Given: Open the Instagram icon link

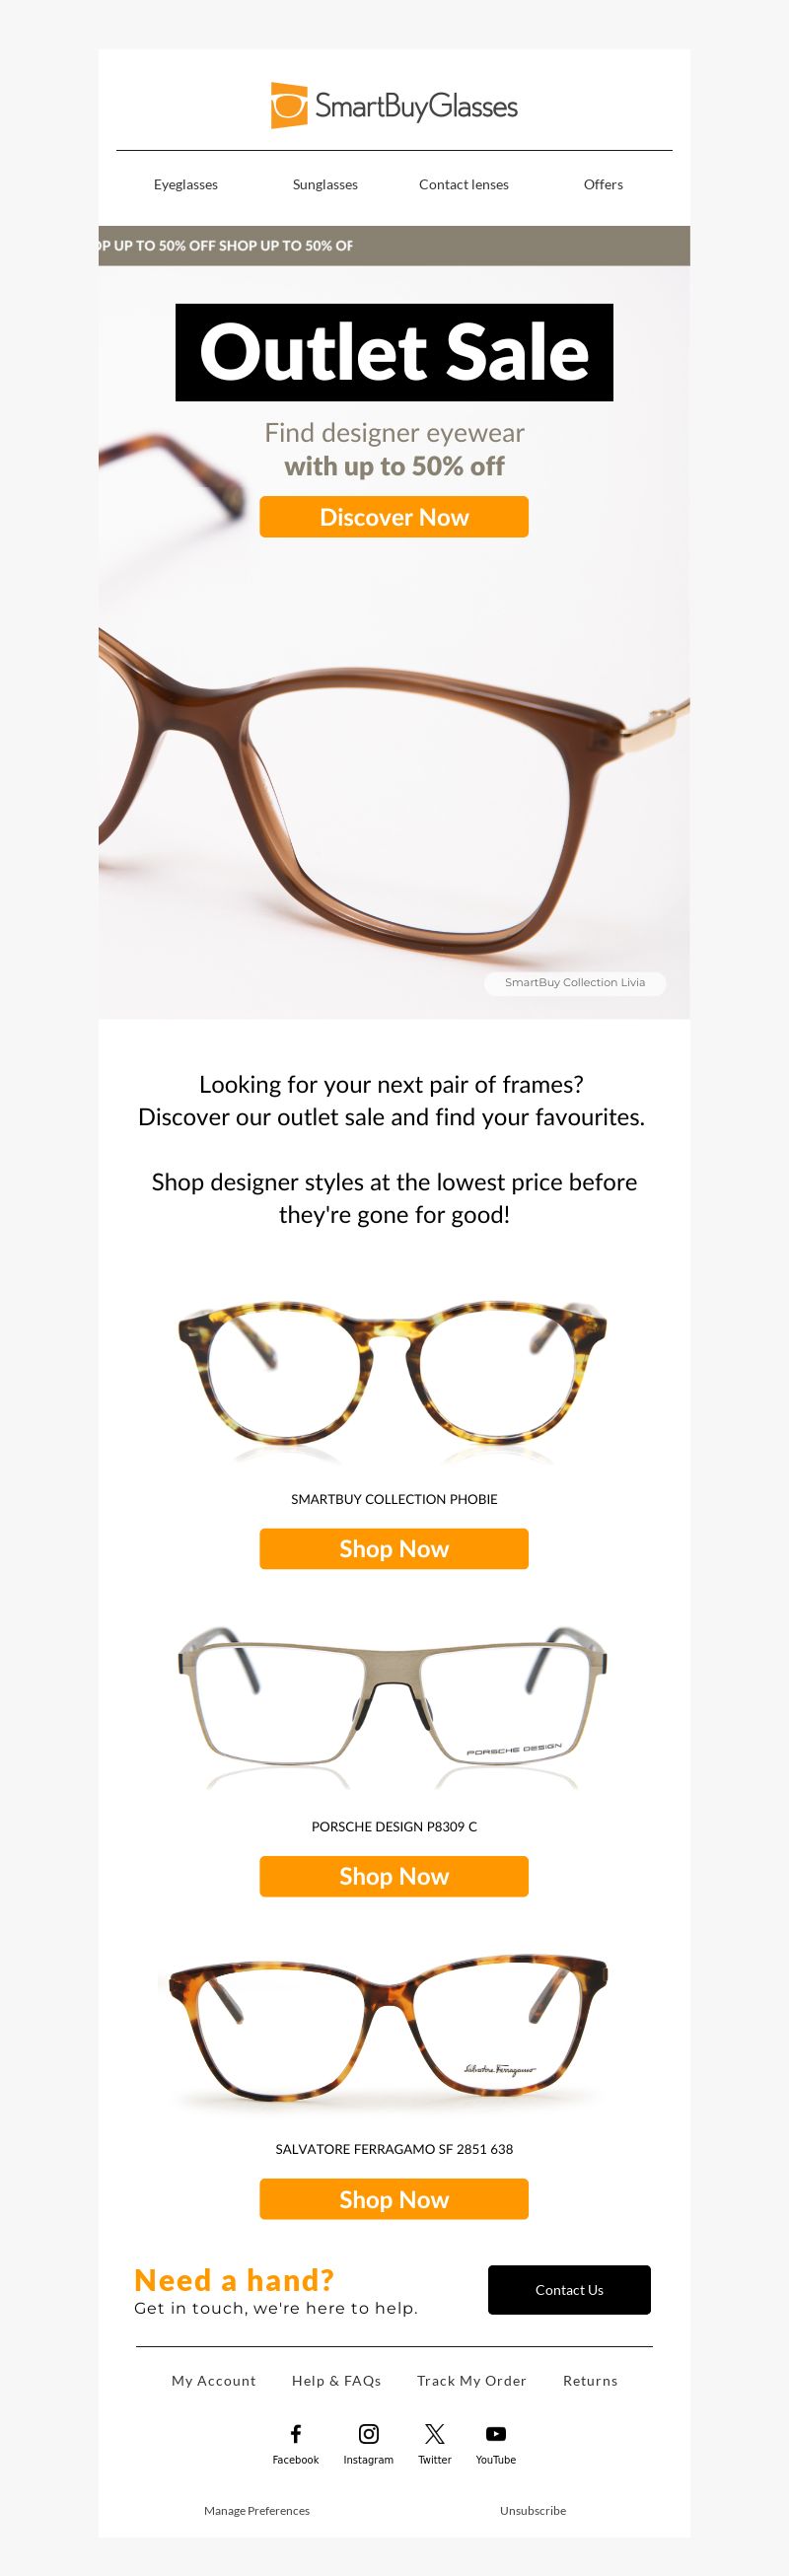Looking at the screenshot, I should (x=369, y=2433).
